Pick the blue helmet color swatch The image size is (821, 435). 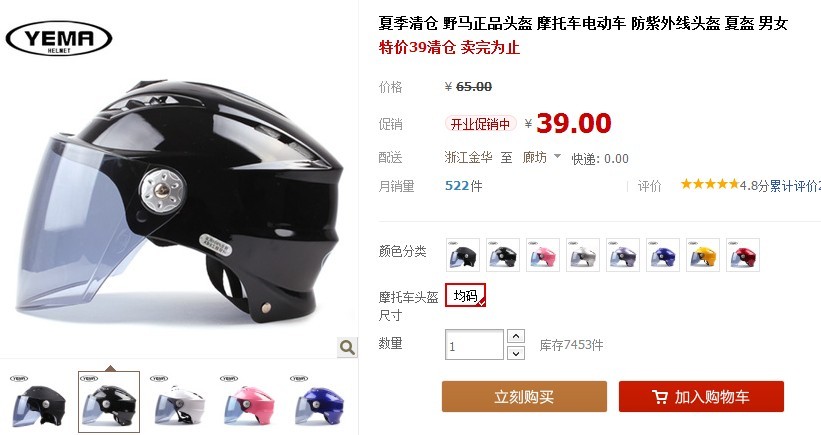point(663,255)
